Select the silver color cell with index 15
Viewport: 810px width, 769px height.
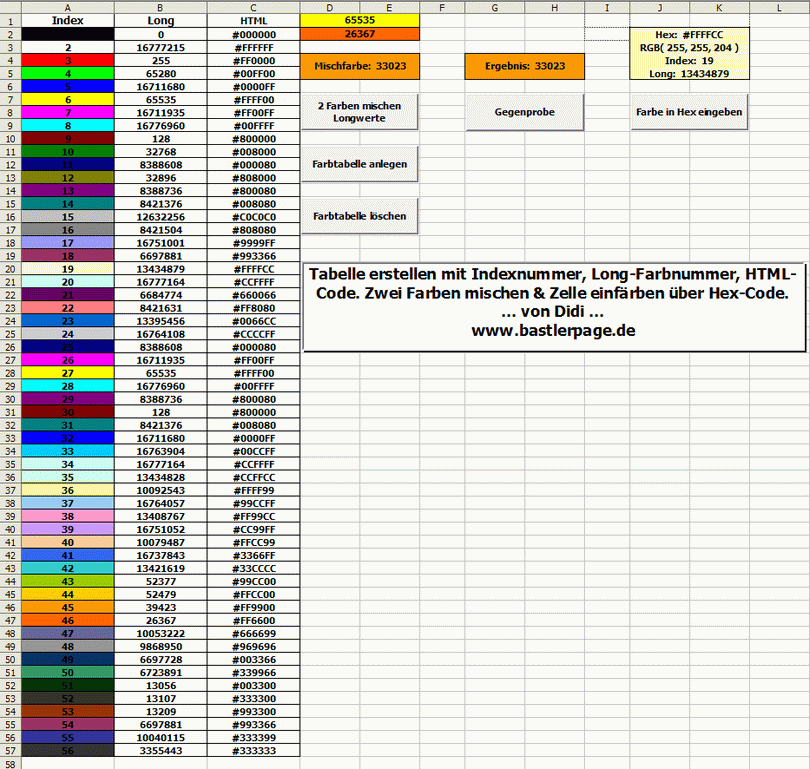[68, 217]
